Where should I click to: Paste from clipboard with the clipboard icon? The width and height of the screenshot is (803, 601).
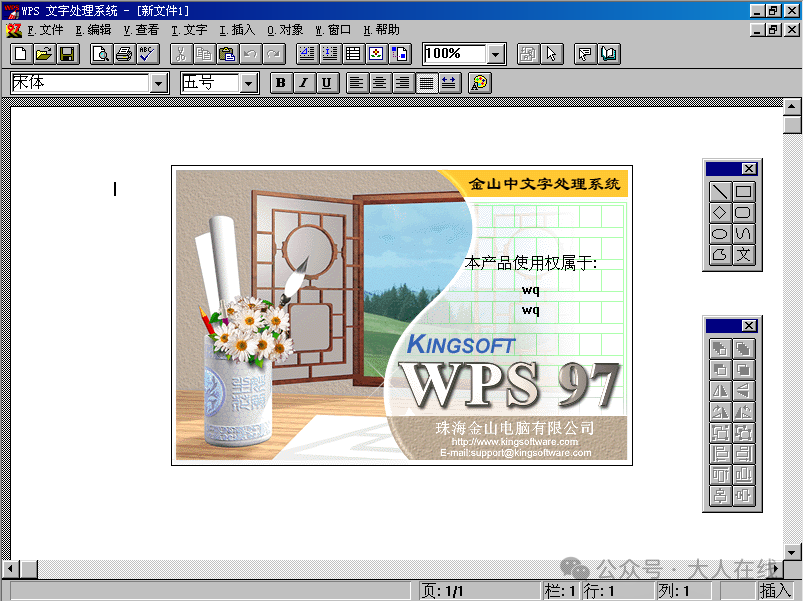[x=227, y=54]
